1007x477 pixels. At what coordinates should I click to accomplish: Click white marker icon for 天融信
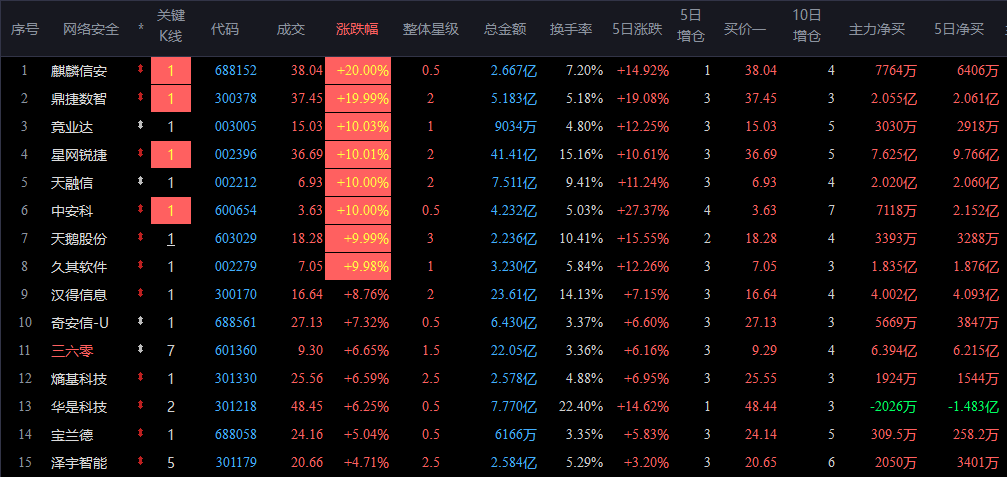[x=141, y=182]
